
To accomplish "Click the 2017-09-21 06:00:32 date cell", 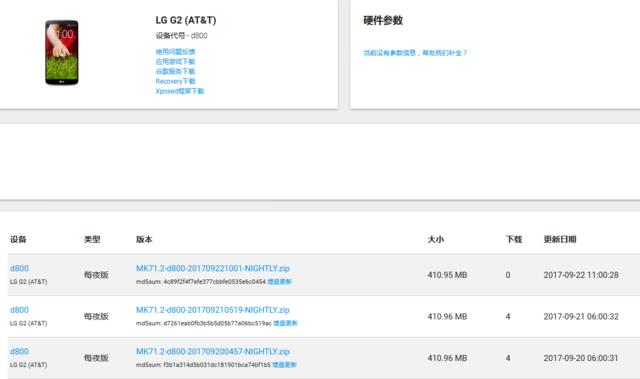I will pyautogui.click(x=581, y=317).
